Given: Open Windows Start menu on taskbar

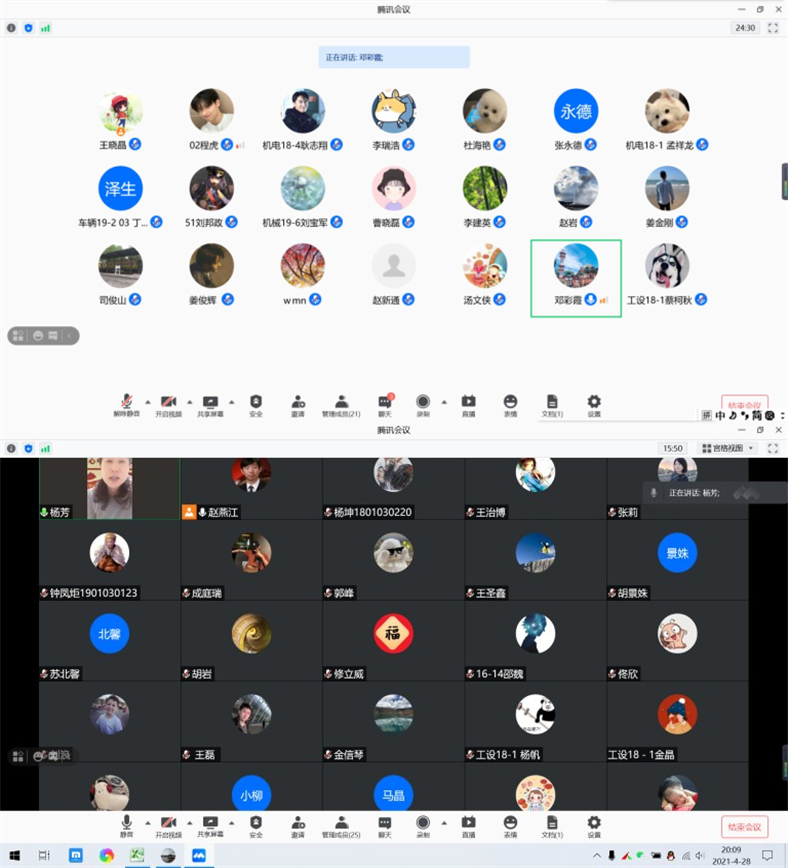Looking at the screenshot, I should click(x=14, y=855).
